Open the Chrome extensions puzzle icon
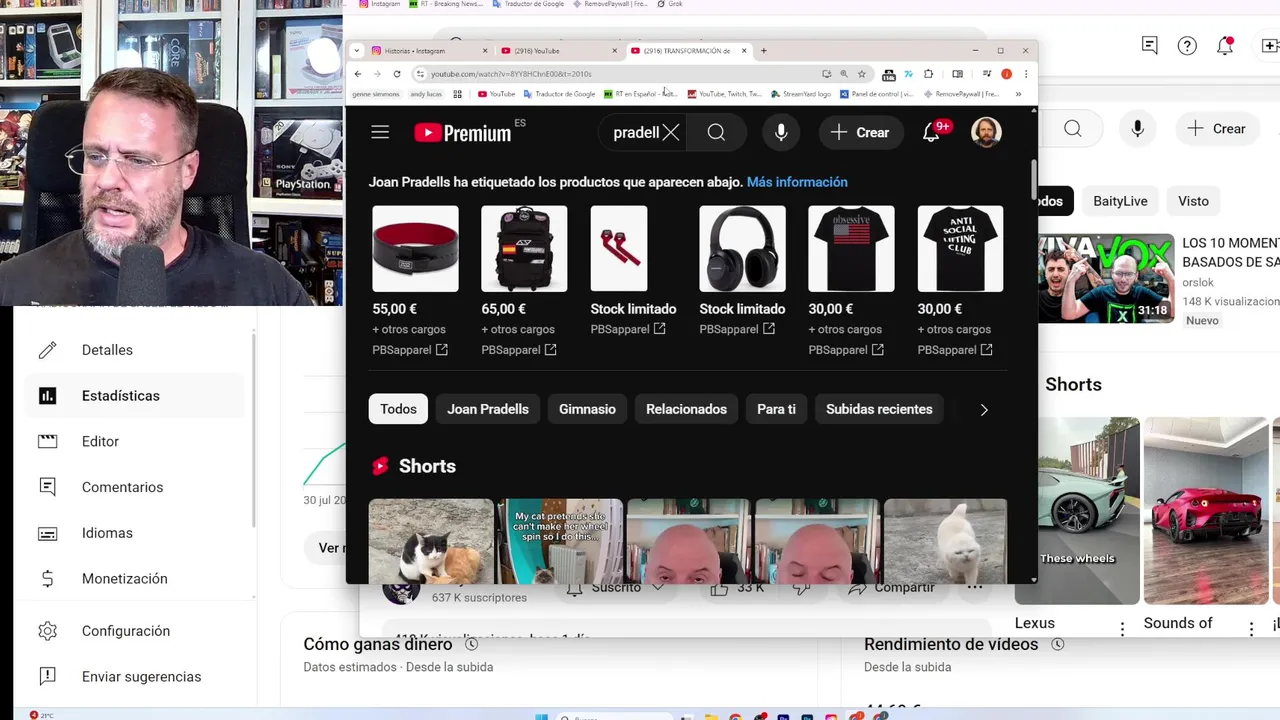1280x720 pixels. (x=929, y=74)
